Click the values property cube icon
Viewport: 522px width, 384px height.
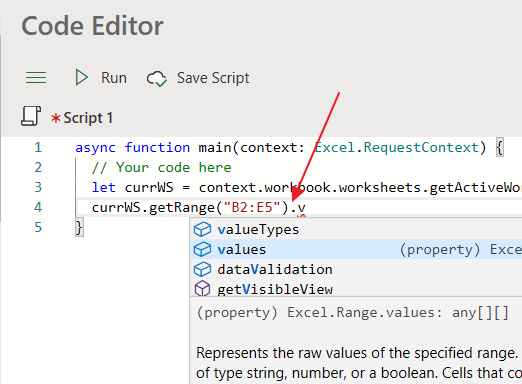tap(202, 249)
